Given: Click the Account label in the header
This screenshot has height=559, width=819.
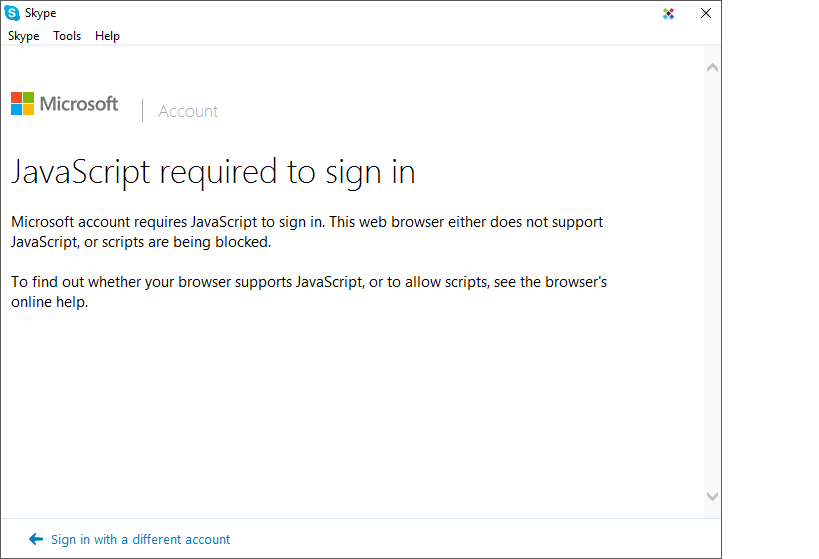Looking at the screenshot, I should point(188,111).
